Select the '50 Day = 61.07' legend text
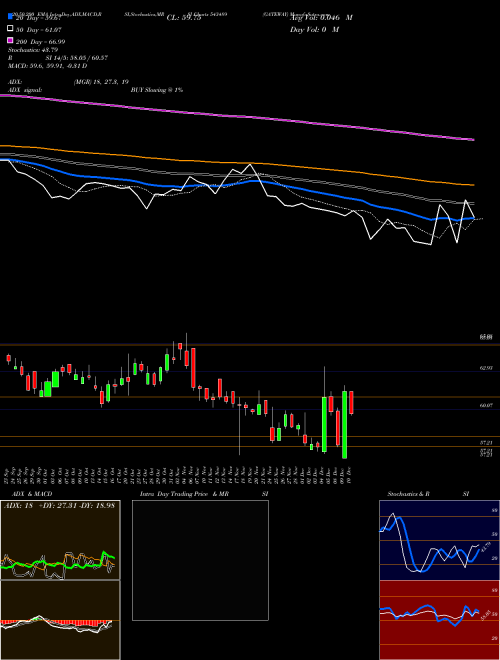Viewport: 500px width, 660px height. [39, 30]
